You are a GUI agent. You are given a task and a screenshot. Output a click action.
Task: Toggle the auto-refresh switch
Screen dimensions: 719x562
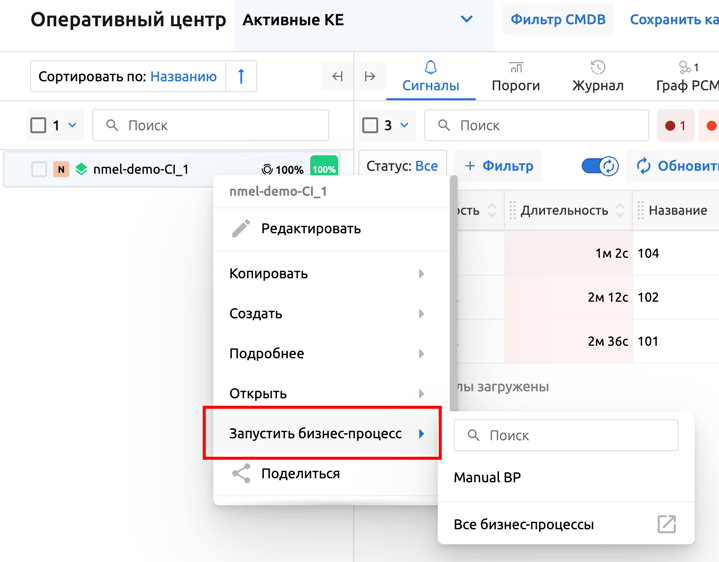(600, 166)
